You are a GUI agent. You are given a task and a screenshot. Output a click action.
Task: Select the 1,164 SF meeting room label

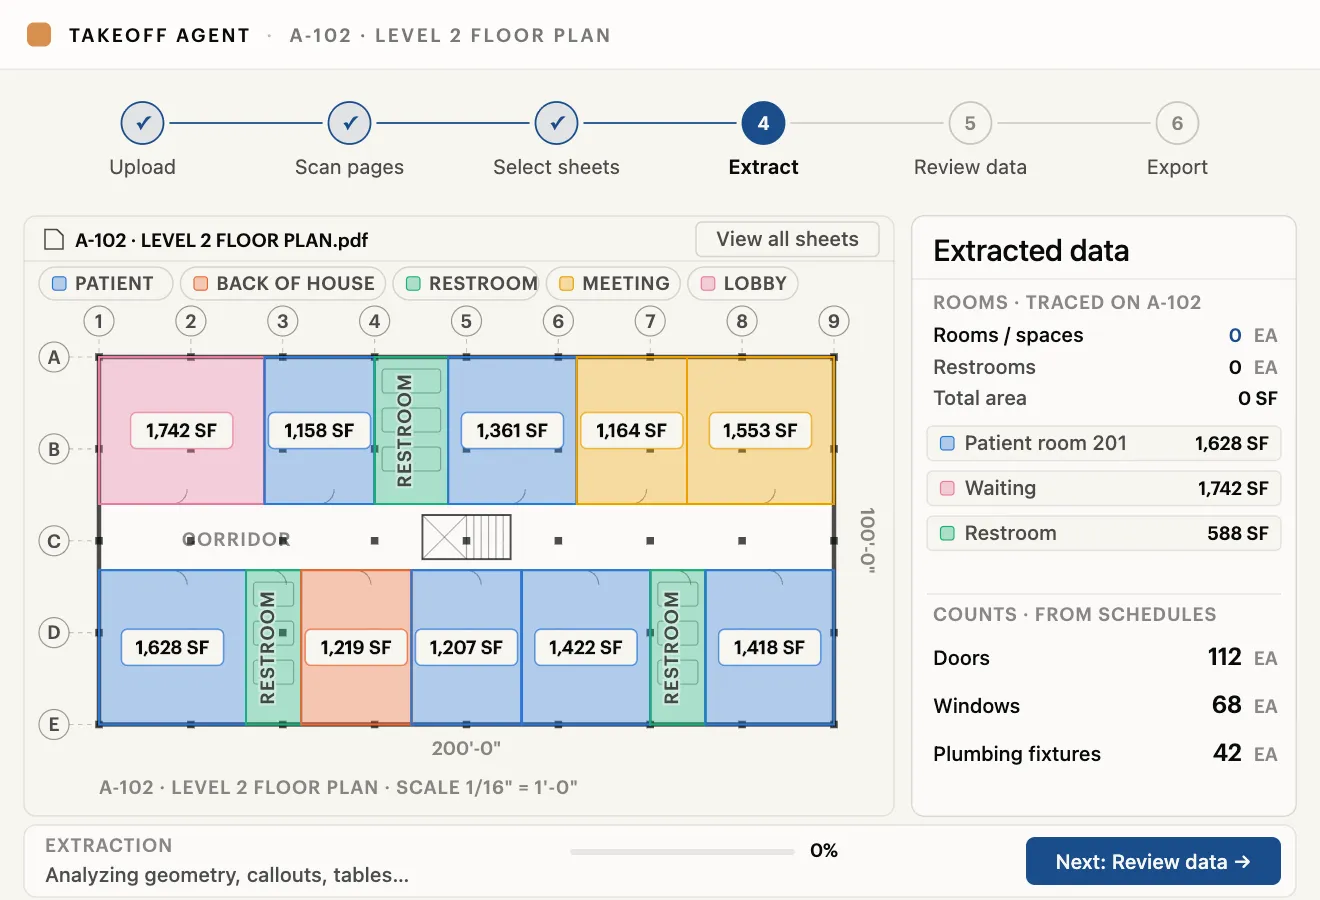coord(631,431)
